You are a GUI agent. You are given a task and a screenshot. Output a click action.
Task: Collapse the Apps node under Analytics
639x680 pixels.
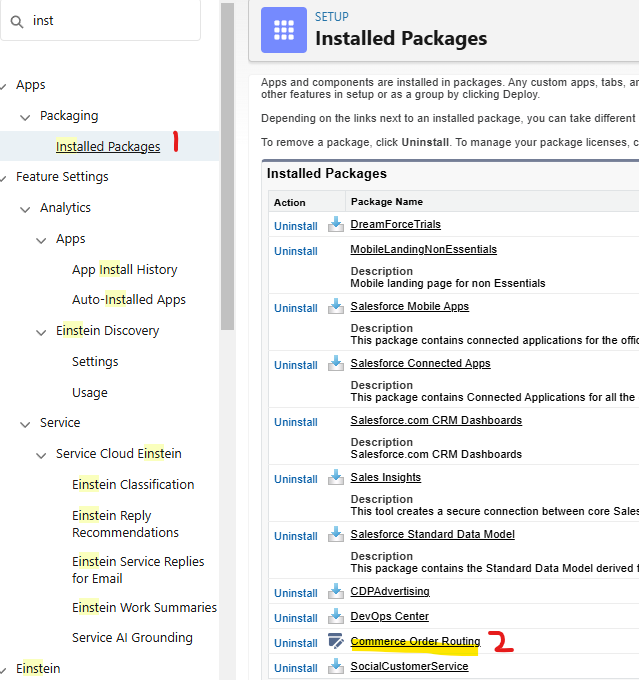(x=41, y=240)
